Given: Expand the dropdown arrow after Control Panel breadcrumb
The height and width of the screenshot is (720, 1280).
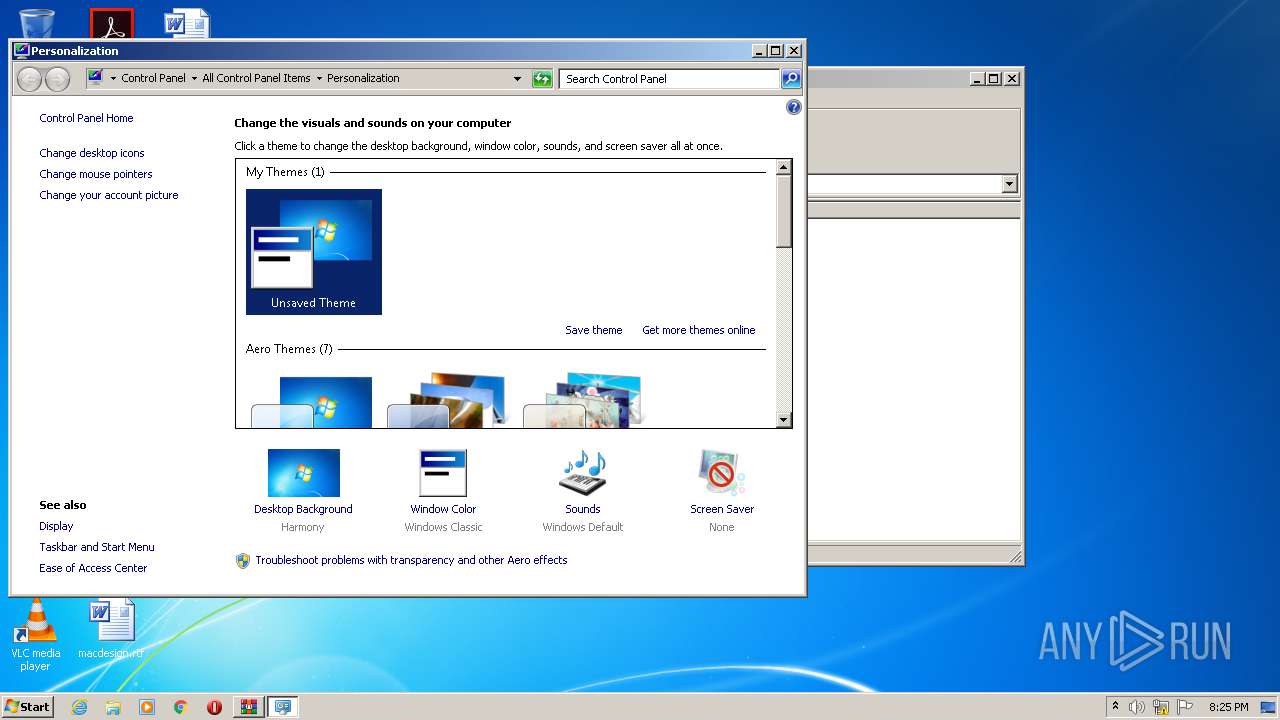Looking at the screenshot, I should 193,78.
